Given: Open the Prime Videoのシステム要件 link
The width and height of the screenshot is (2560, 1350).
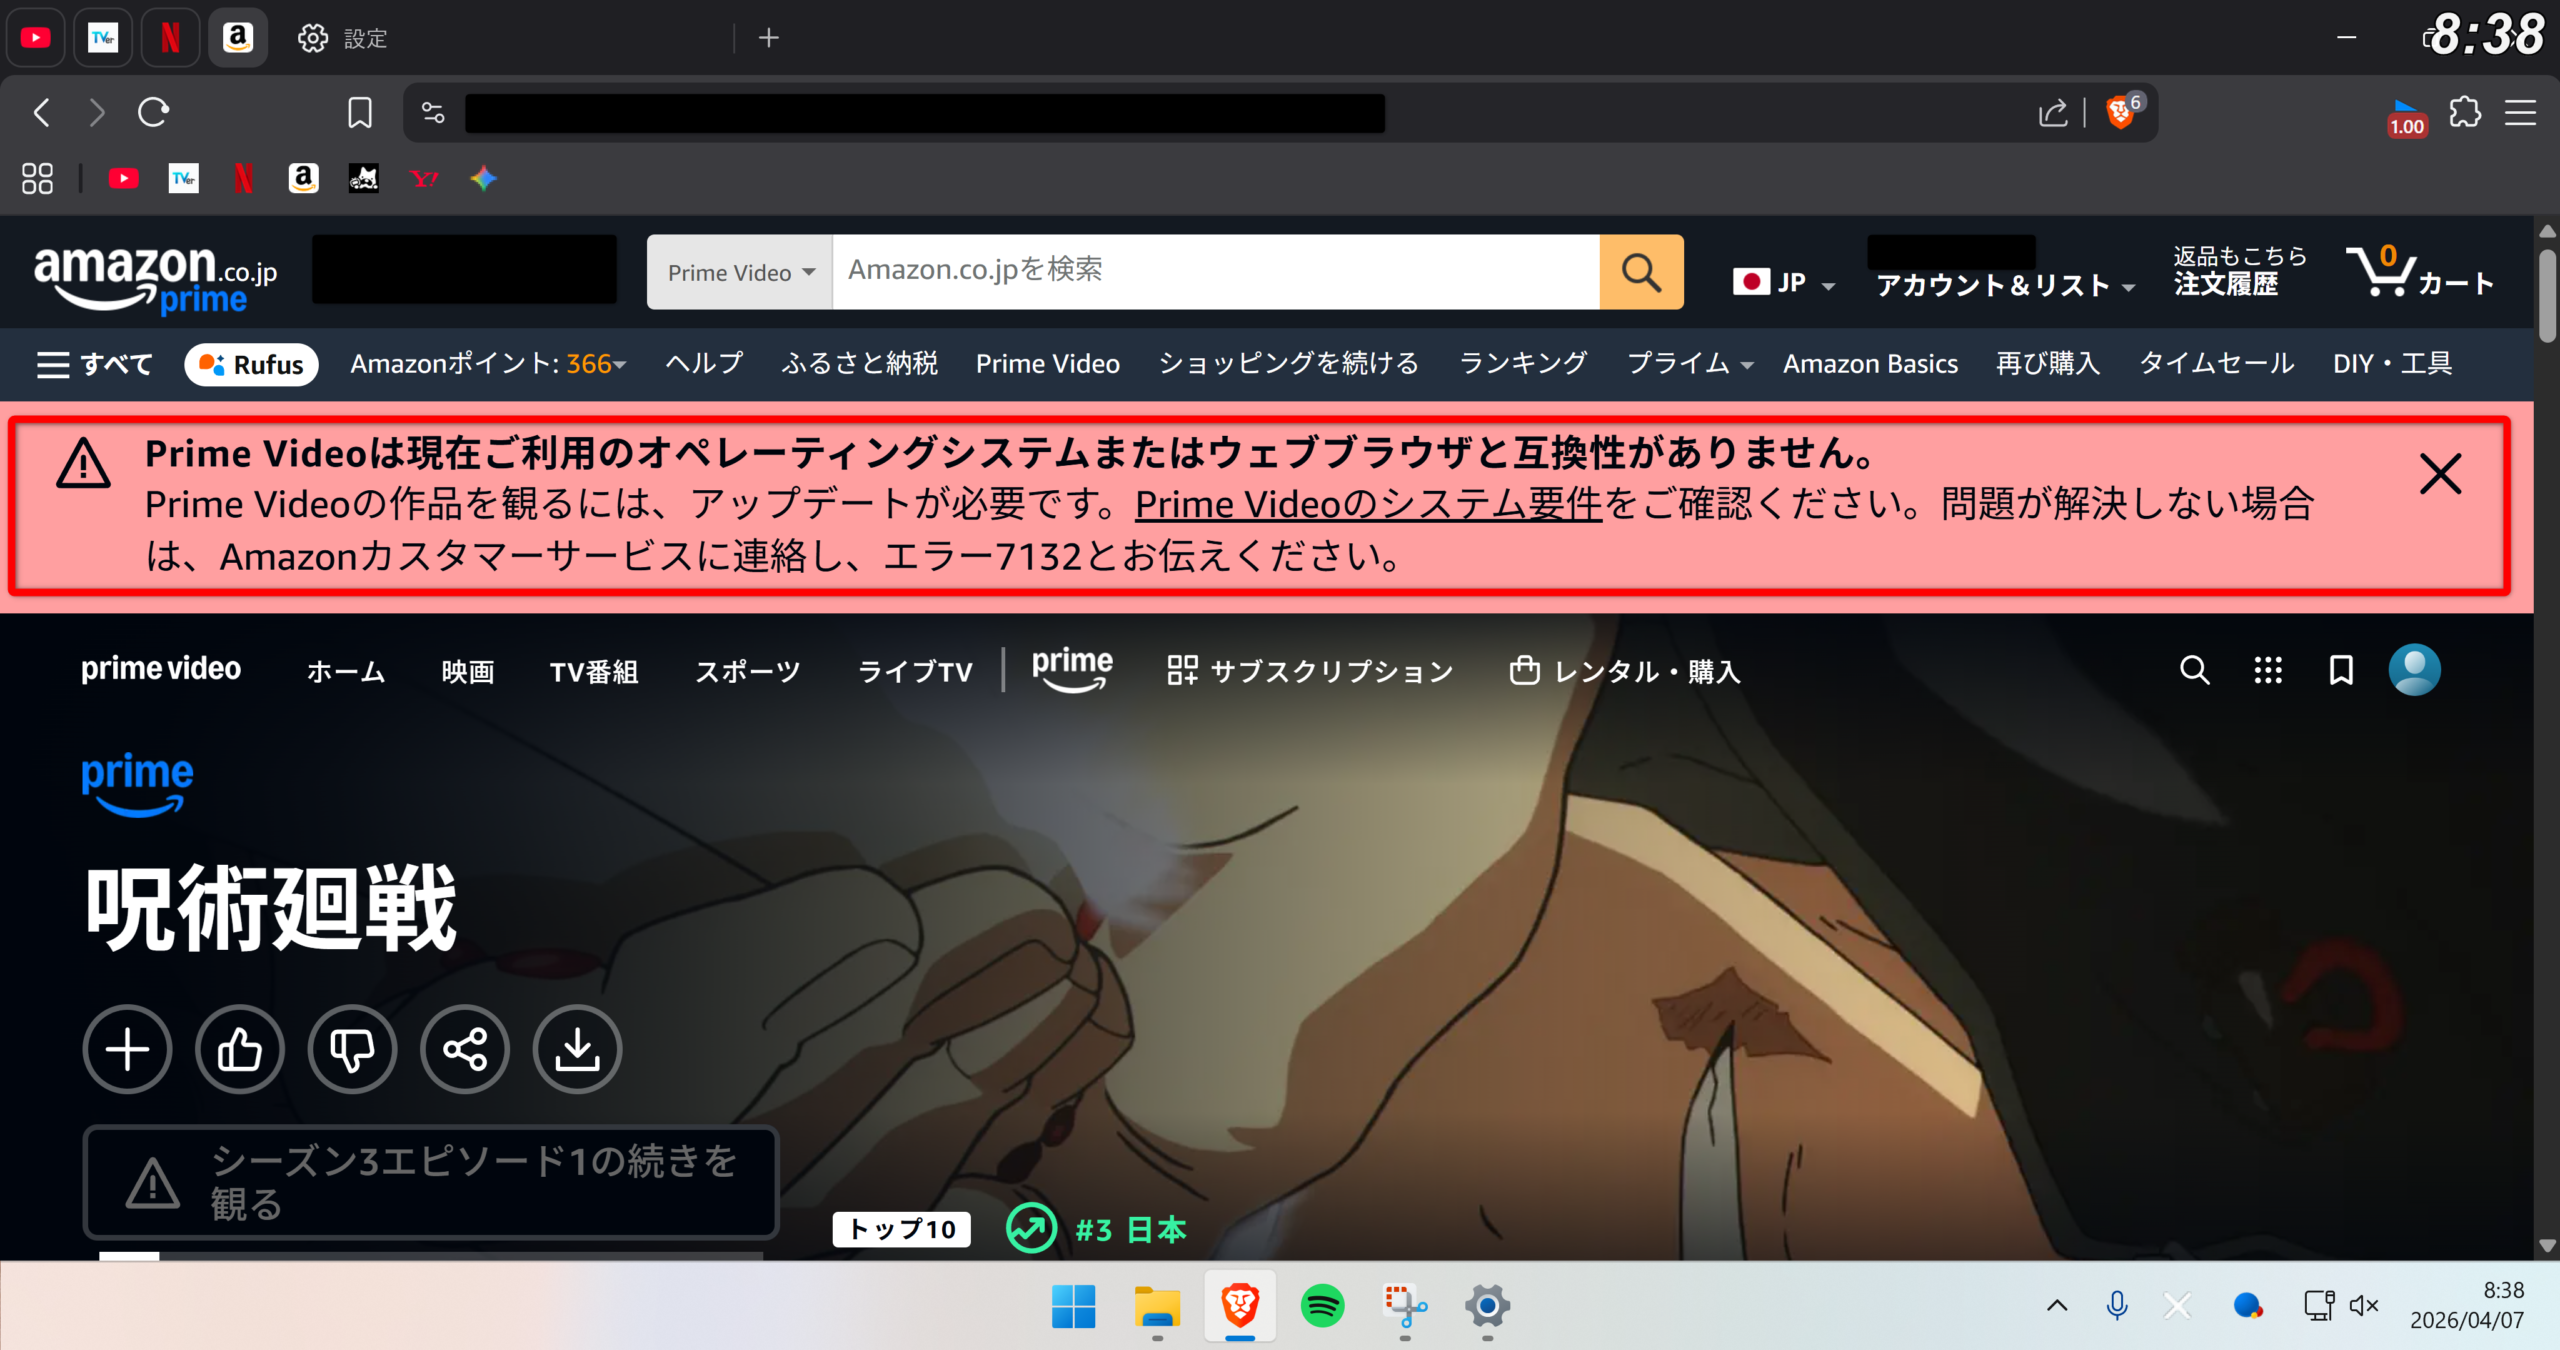Looking at the screenshot, I should (x=1368, y=505).
